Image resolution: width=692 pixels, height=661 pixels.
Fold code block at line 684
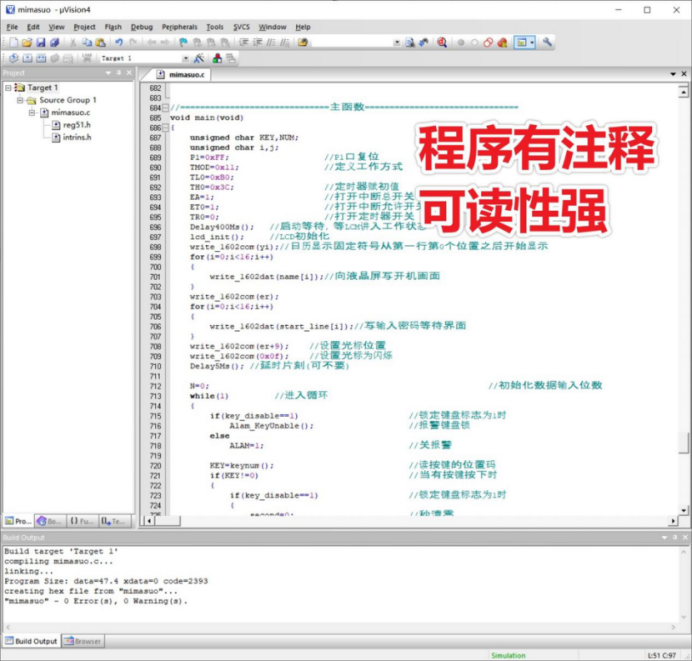[x=165, y=107]
